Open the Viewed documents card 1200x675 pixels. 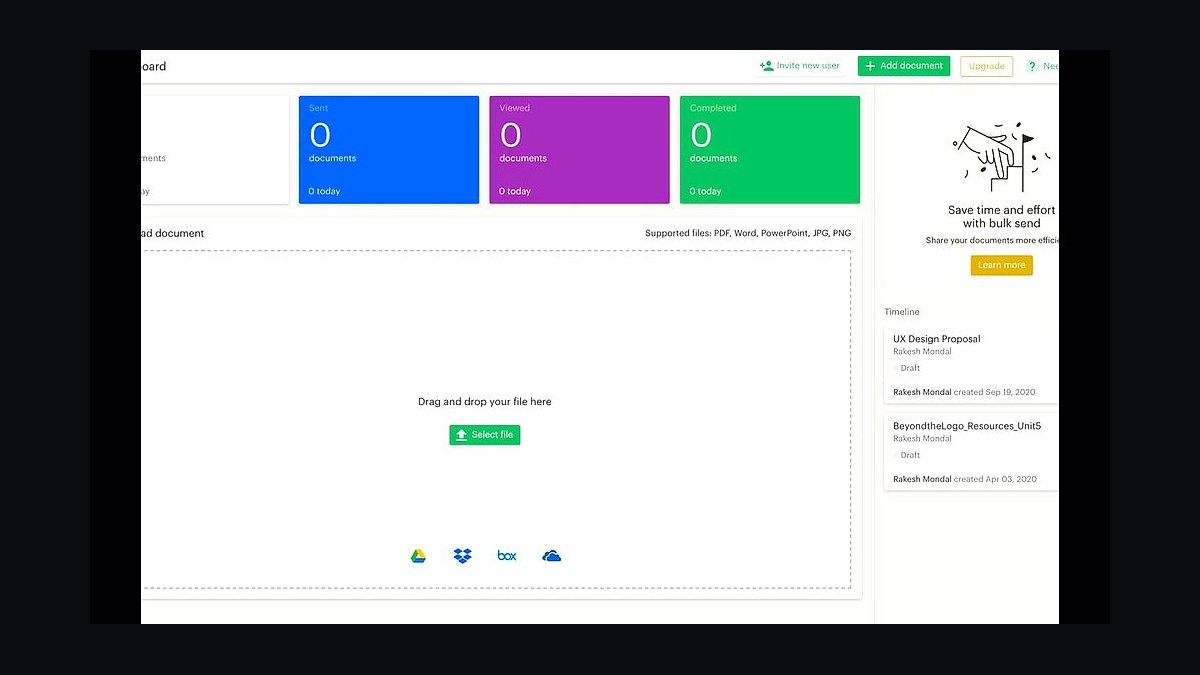tap(579, 150)
